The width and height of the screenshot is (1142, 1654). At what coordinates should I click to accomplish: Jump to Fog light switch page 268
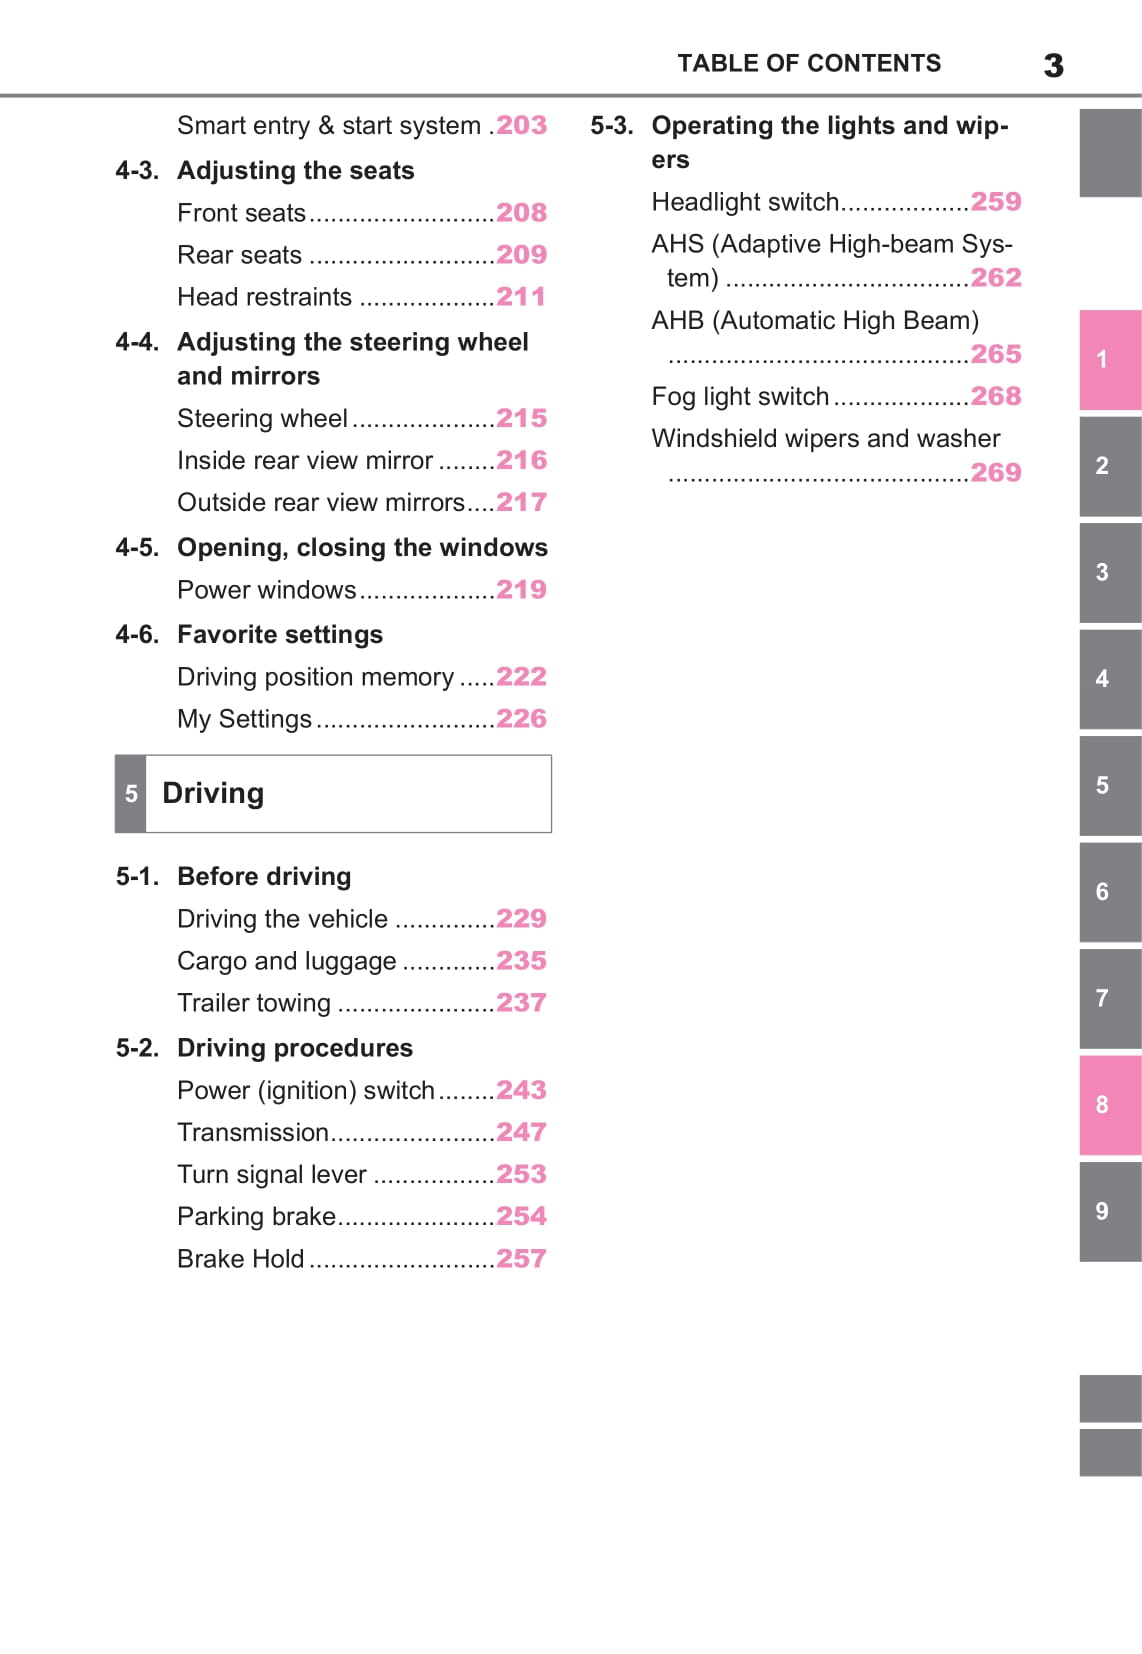[x=995, y=397]
